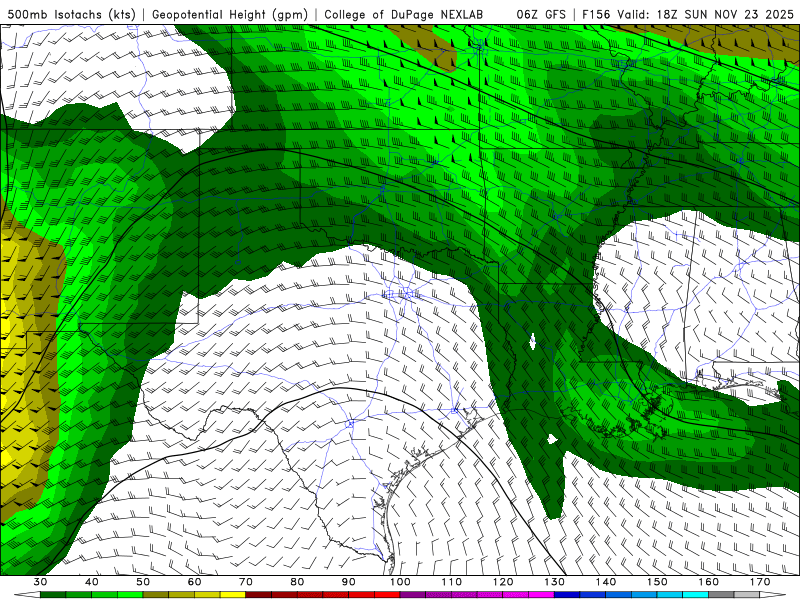Click the '170' label on the color scale
This screenshot has width=800, height=600.
point(760,582)
